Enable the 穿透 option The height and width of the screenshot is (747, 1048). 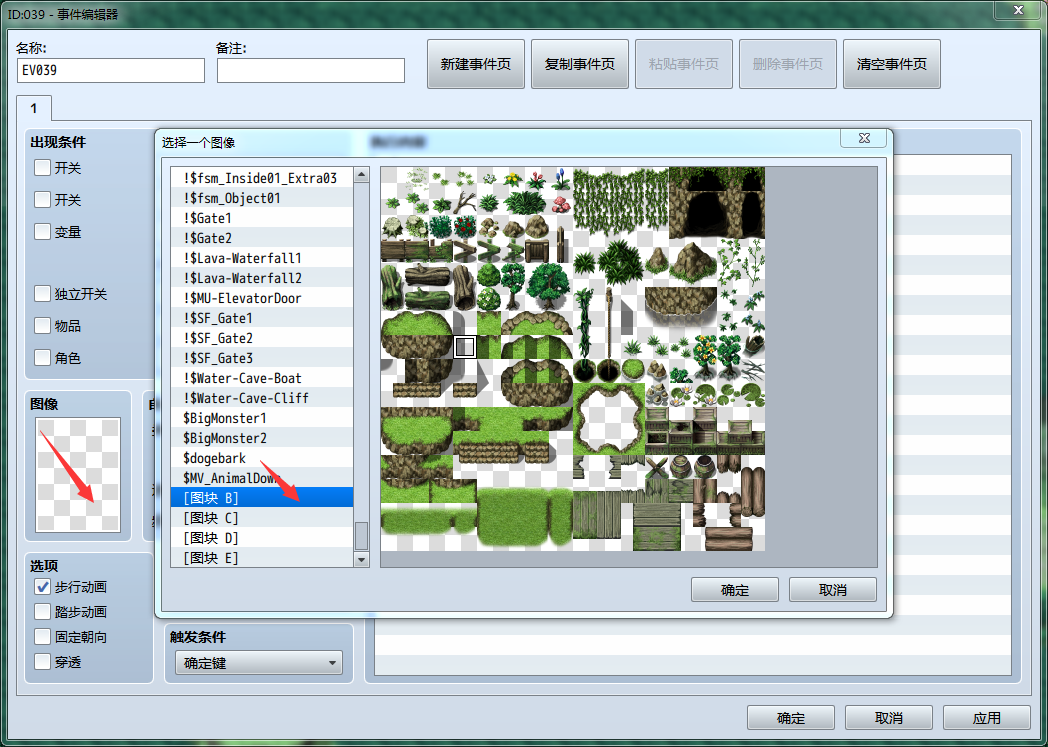coord(42,661)
